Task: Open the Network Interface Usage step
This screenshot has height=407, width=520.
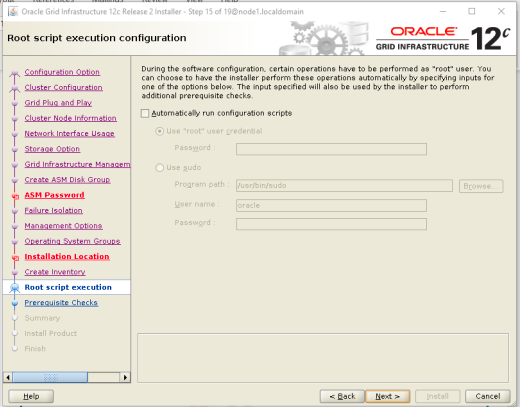Action: tap(69, 133)
